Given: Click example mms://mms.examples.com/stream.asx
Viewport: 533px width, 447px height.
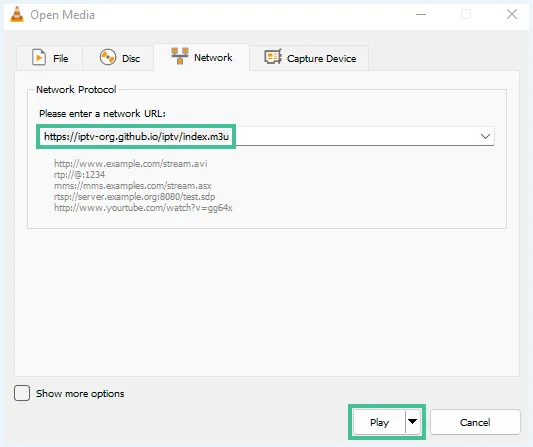Looking at the screenshot, I should click(x=133, y=186).
